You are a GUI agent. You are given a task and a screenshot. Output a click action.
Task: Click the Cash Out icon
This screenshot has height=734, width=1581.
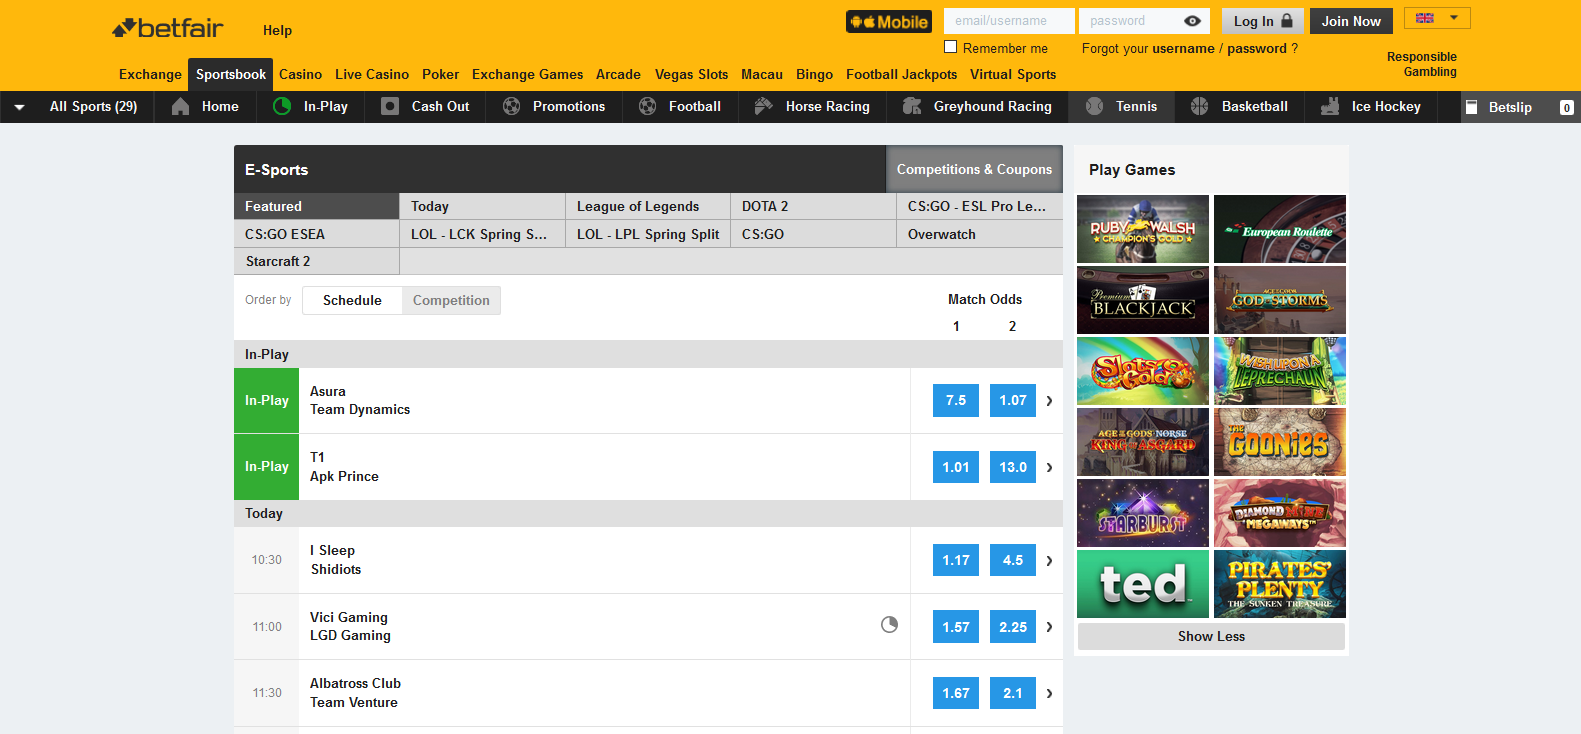pyautogui.click(x=390, y=106)
